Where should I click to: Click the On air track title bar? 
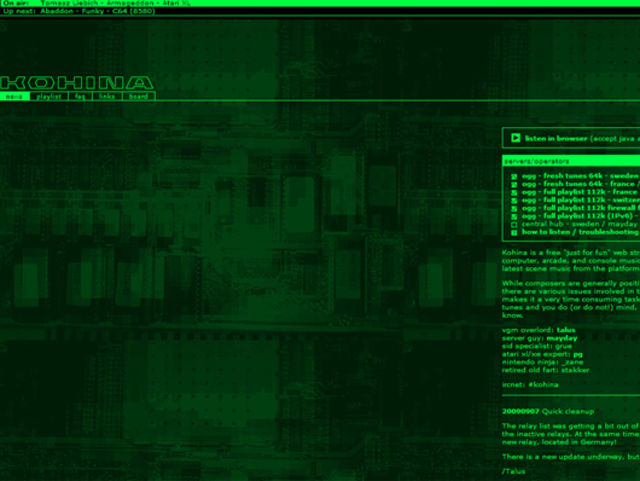click(x=320, y=3)
